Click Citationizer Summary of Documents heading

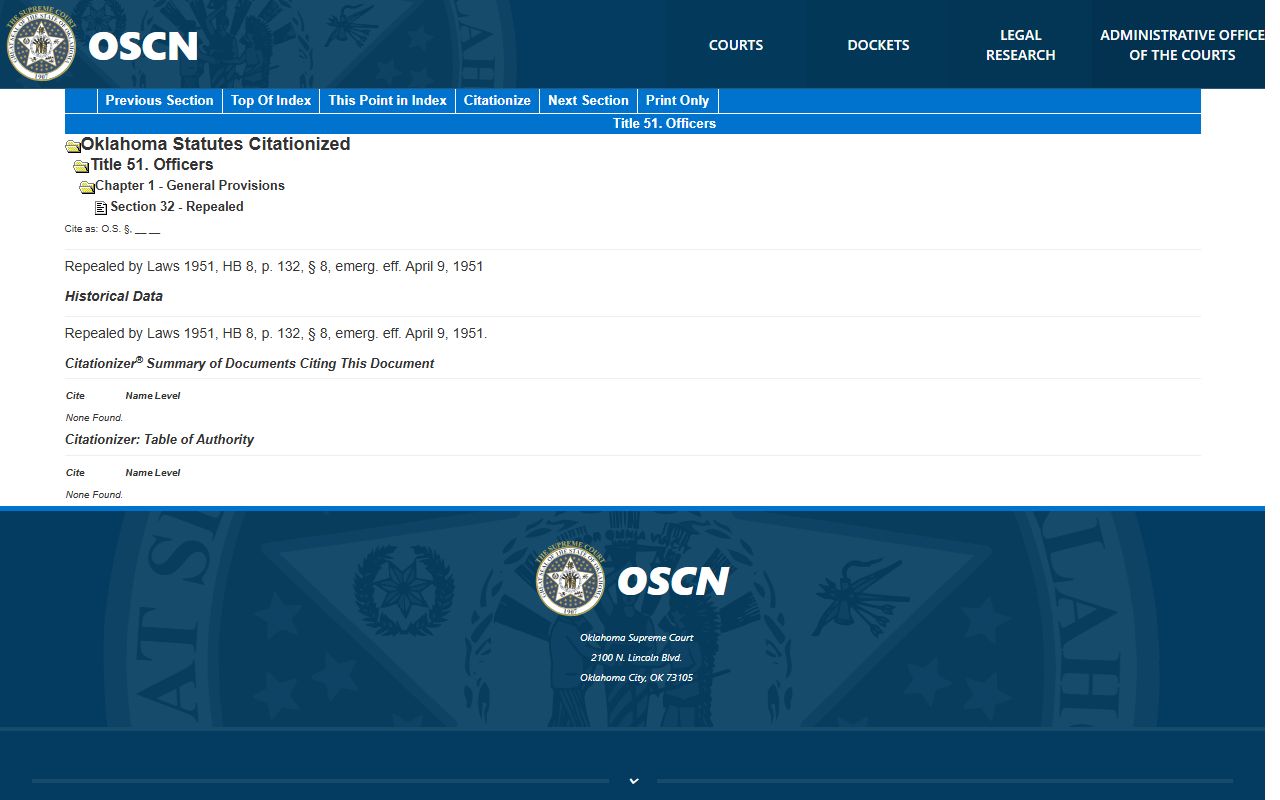[250, 363]
